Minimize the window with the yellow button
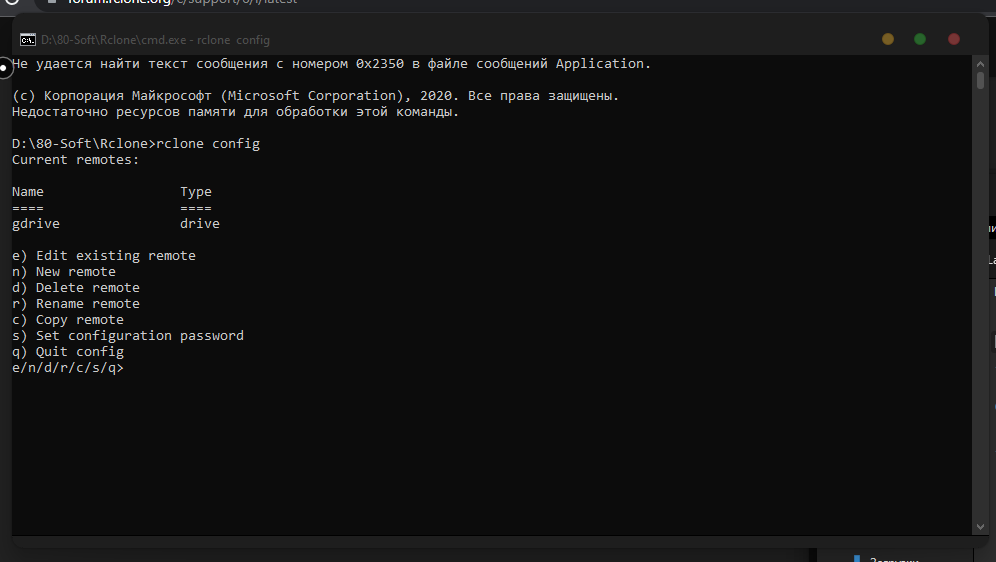 [x=888, y=39]
